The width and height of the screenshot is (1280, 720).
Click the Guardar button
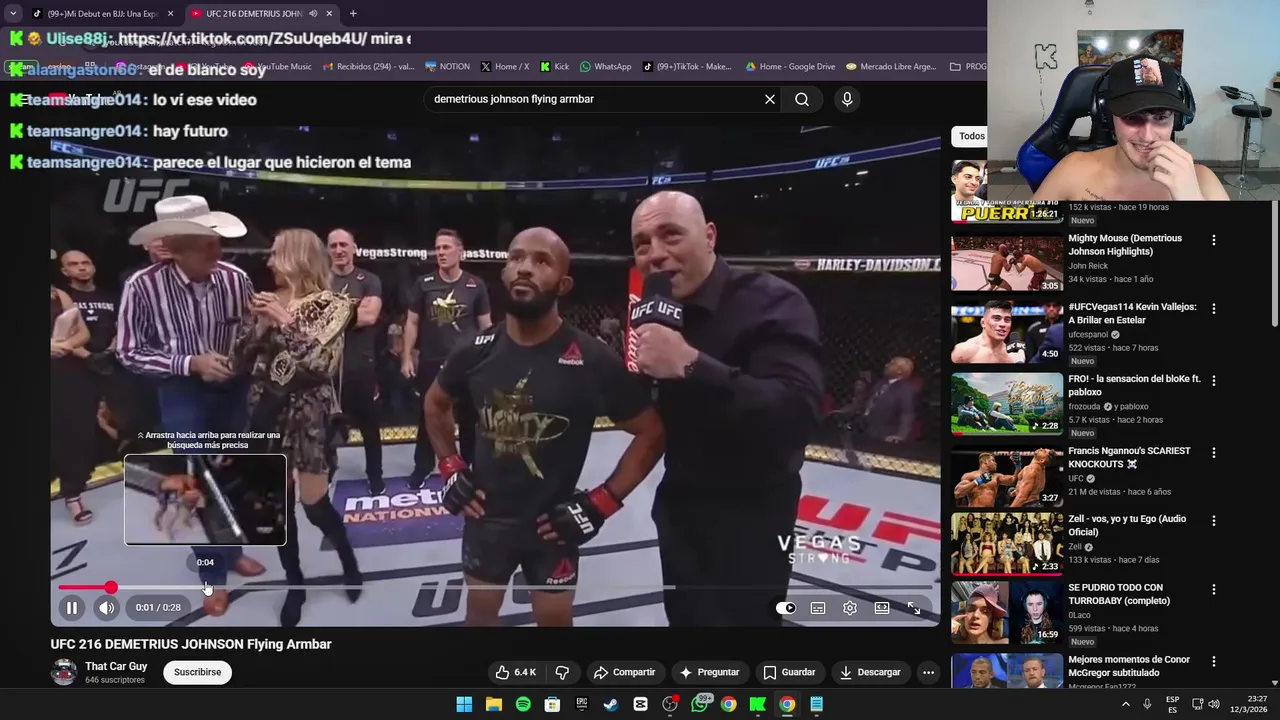790,672
